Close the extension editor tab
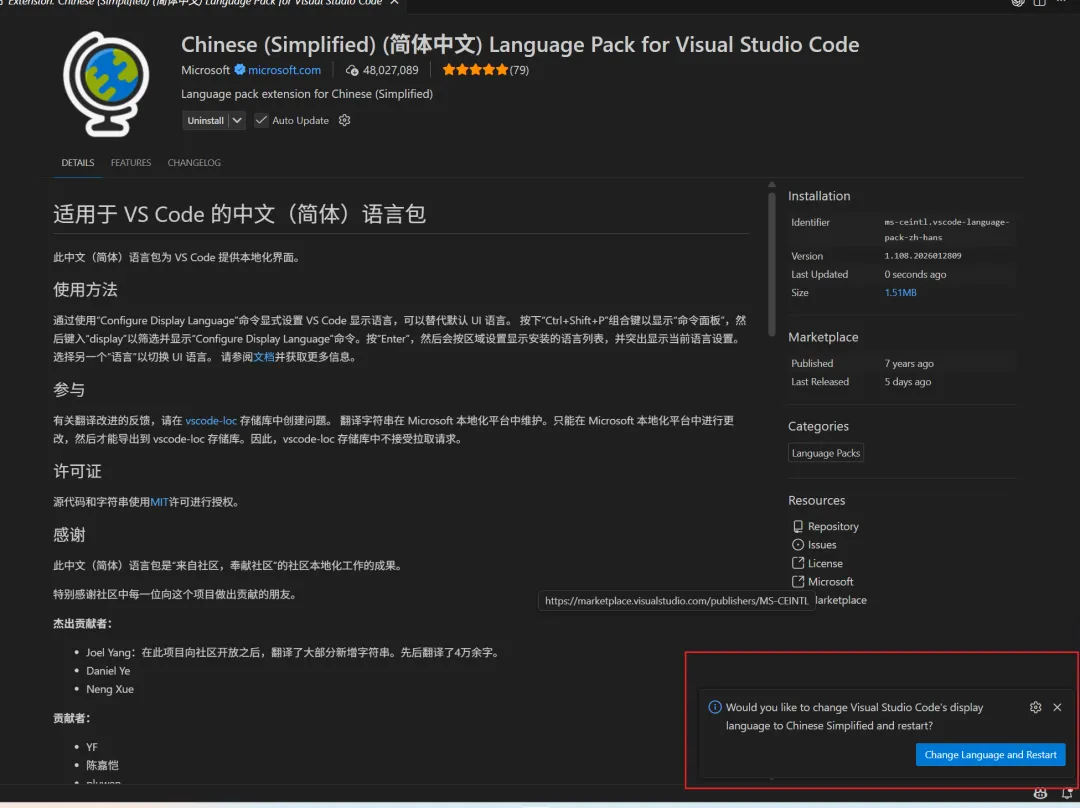This screenshot has width=1080, height=808. point(395,3)
